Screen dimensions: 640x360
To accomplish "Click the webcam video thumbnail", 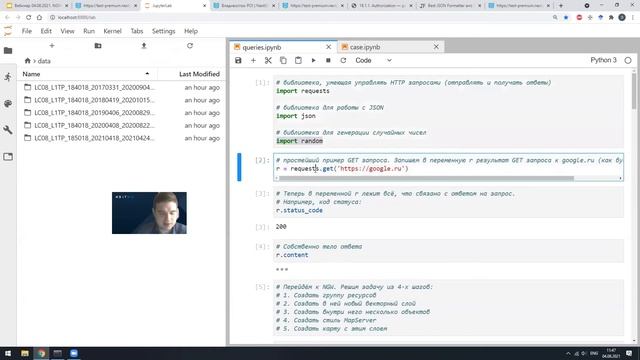I will click(x=149, y=213).
